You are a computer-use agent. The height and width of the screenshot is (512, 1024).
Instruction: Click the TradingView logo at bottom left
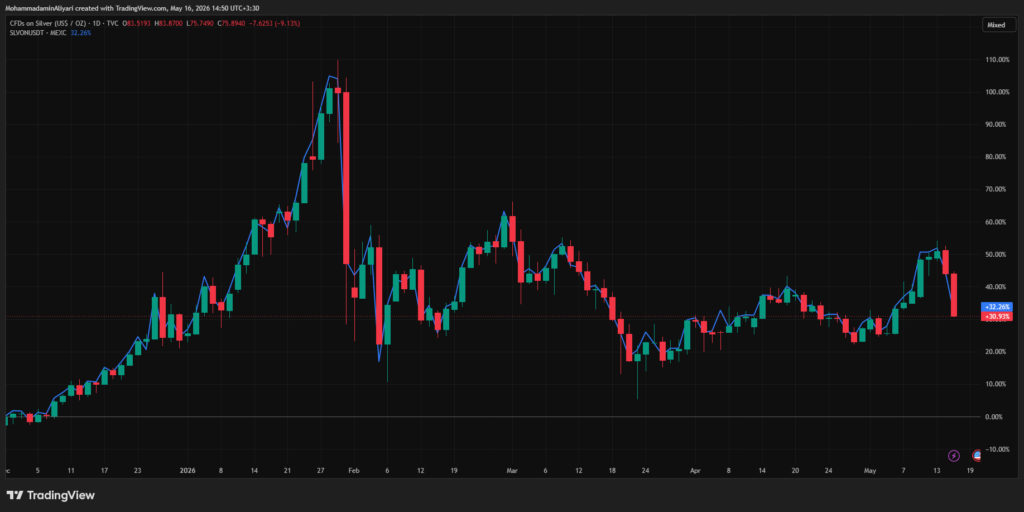[x=50, y=495]
